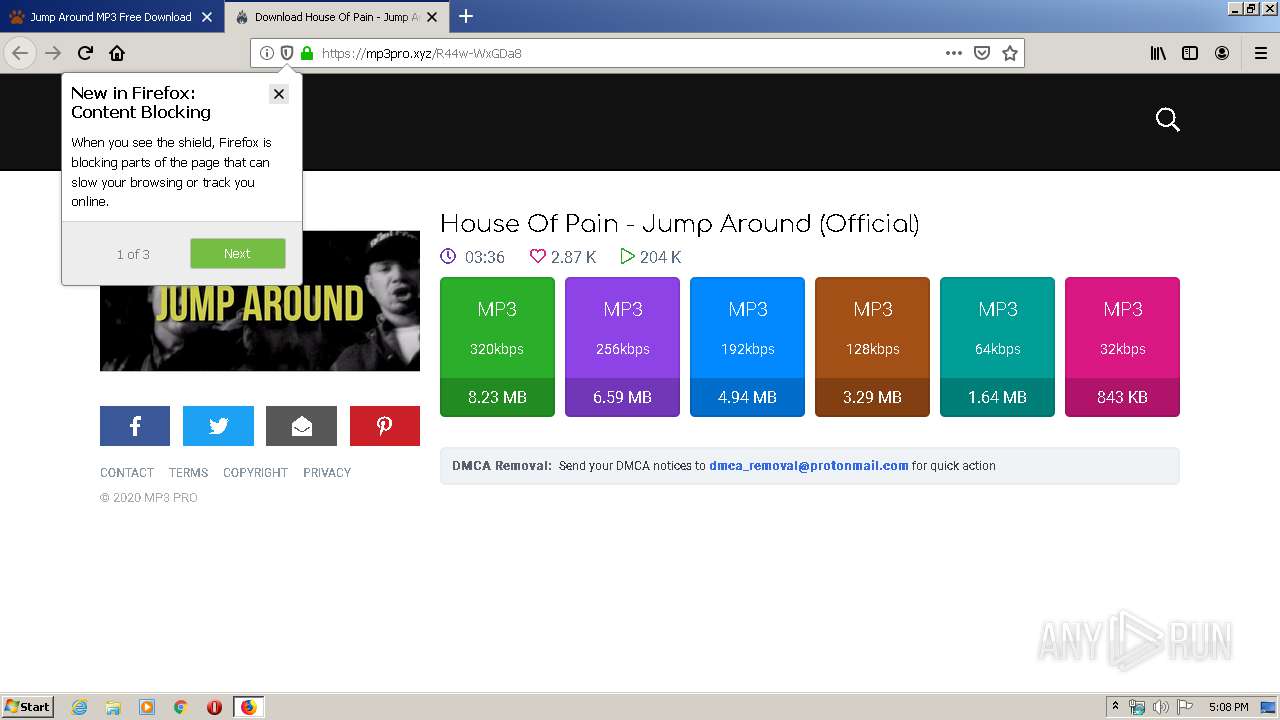The image size is (1280, 720).
Task: Download MP3 320kbps 8.23 MB
Action: 497,347
